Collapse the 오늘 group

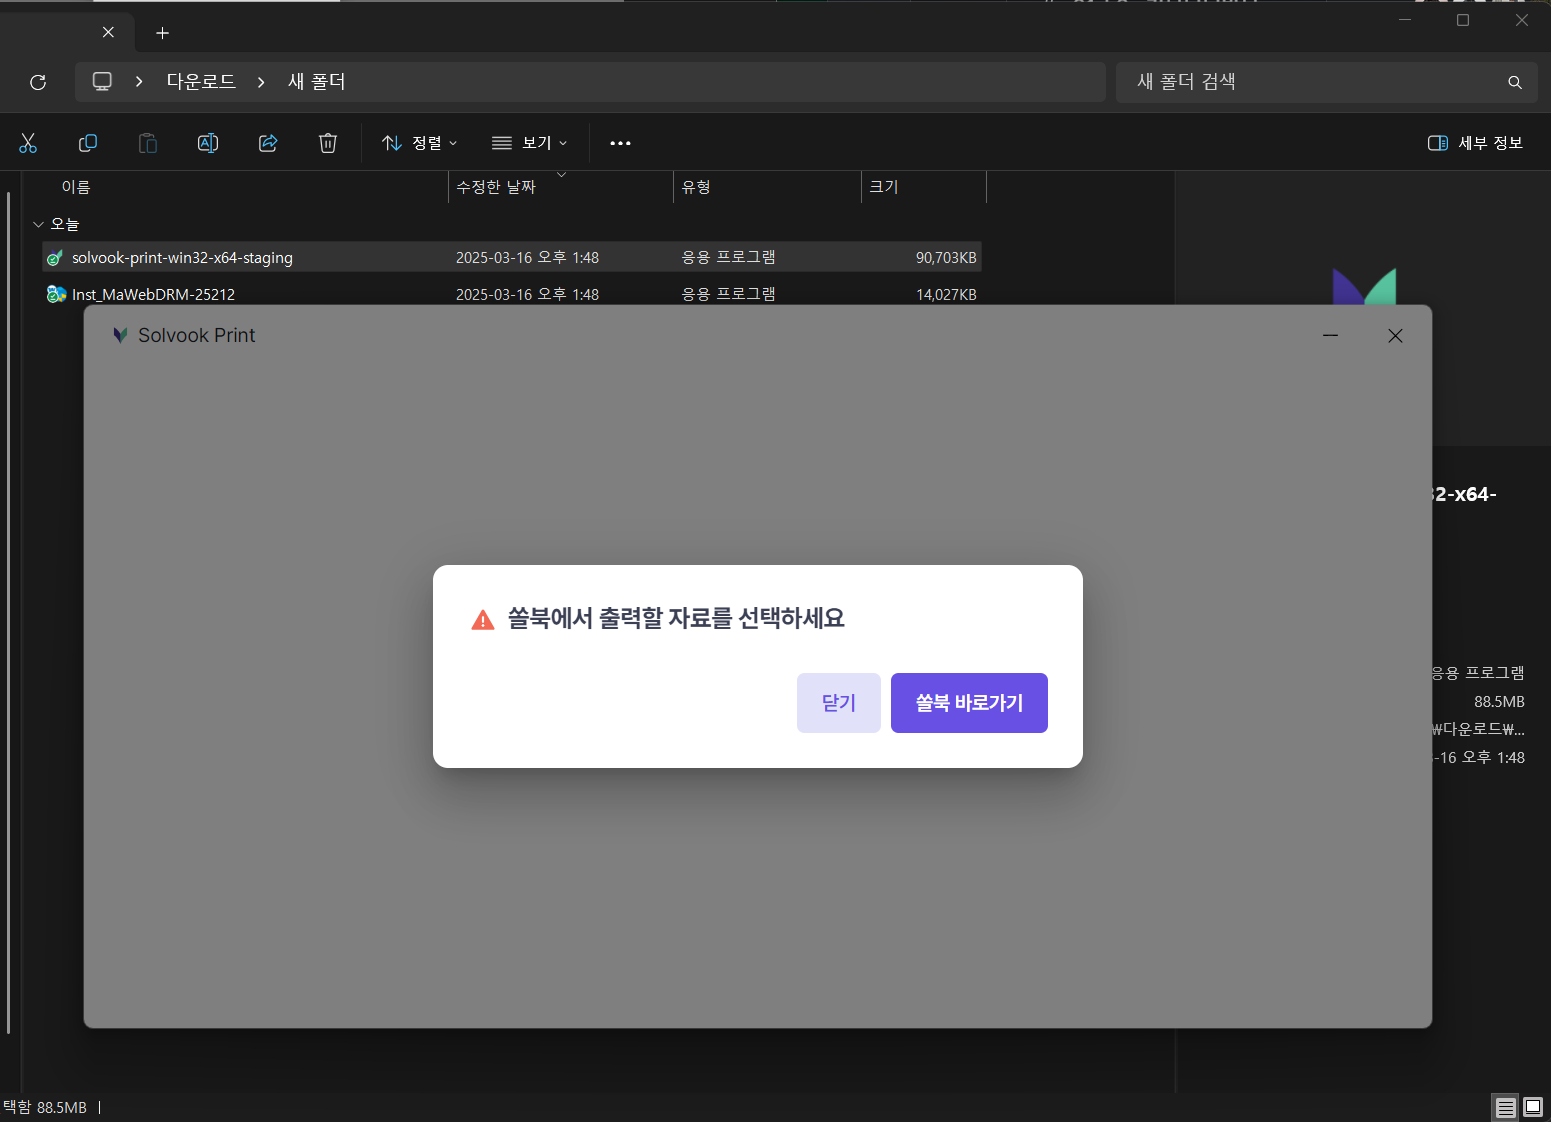click(38, 224)
